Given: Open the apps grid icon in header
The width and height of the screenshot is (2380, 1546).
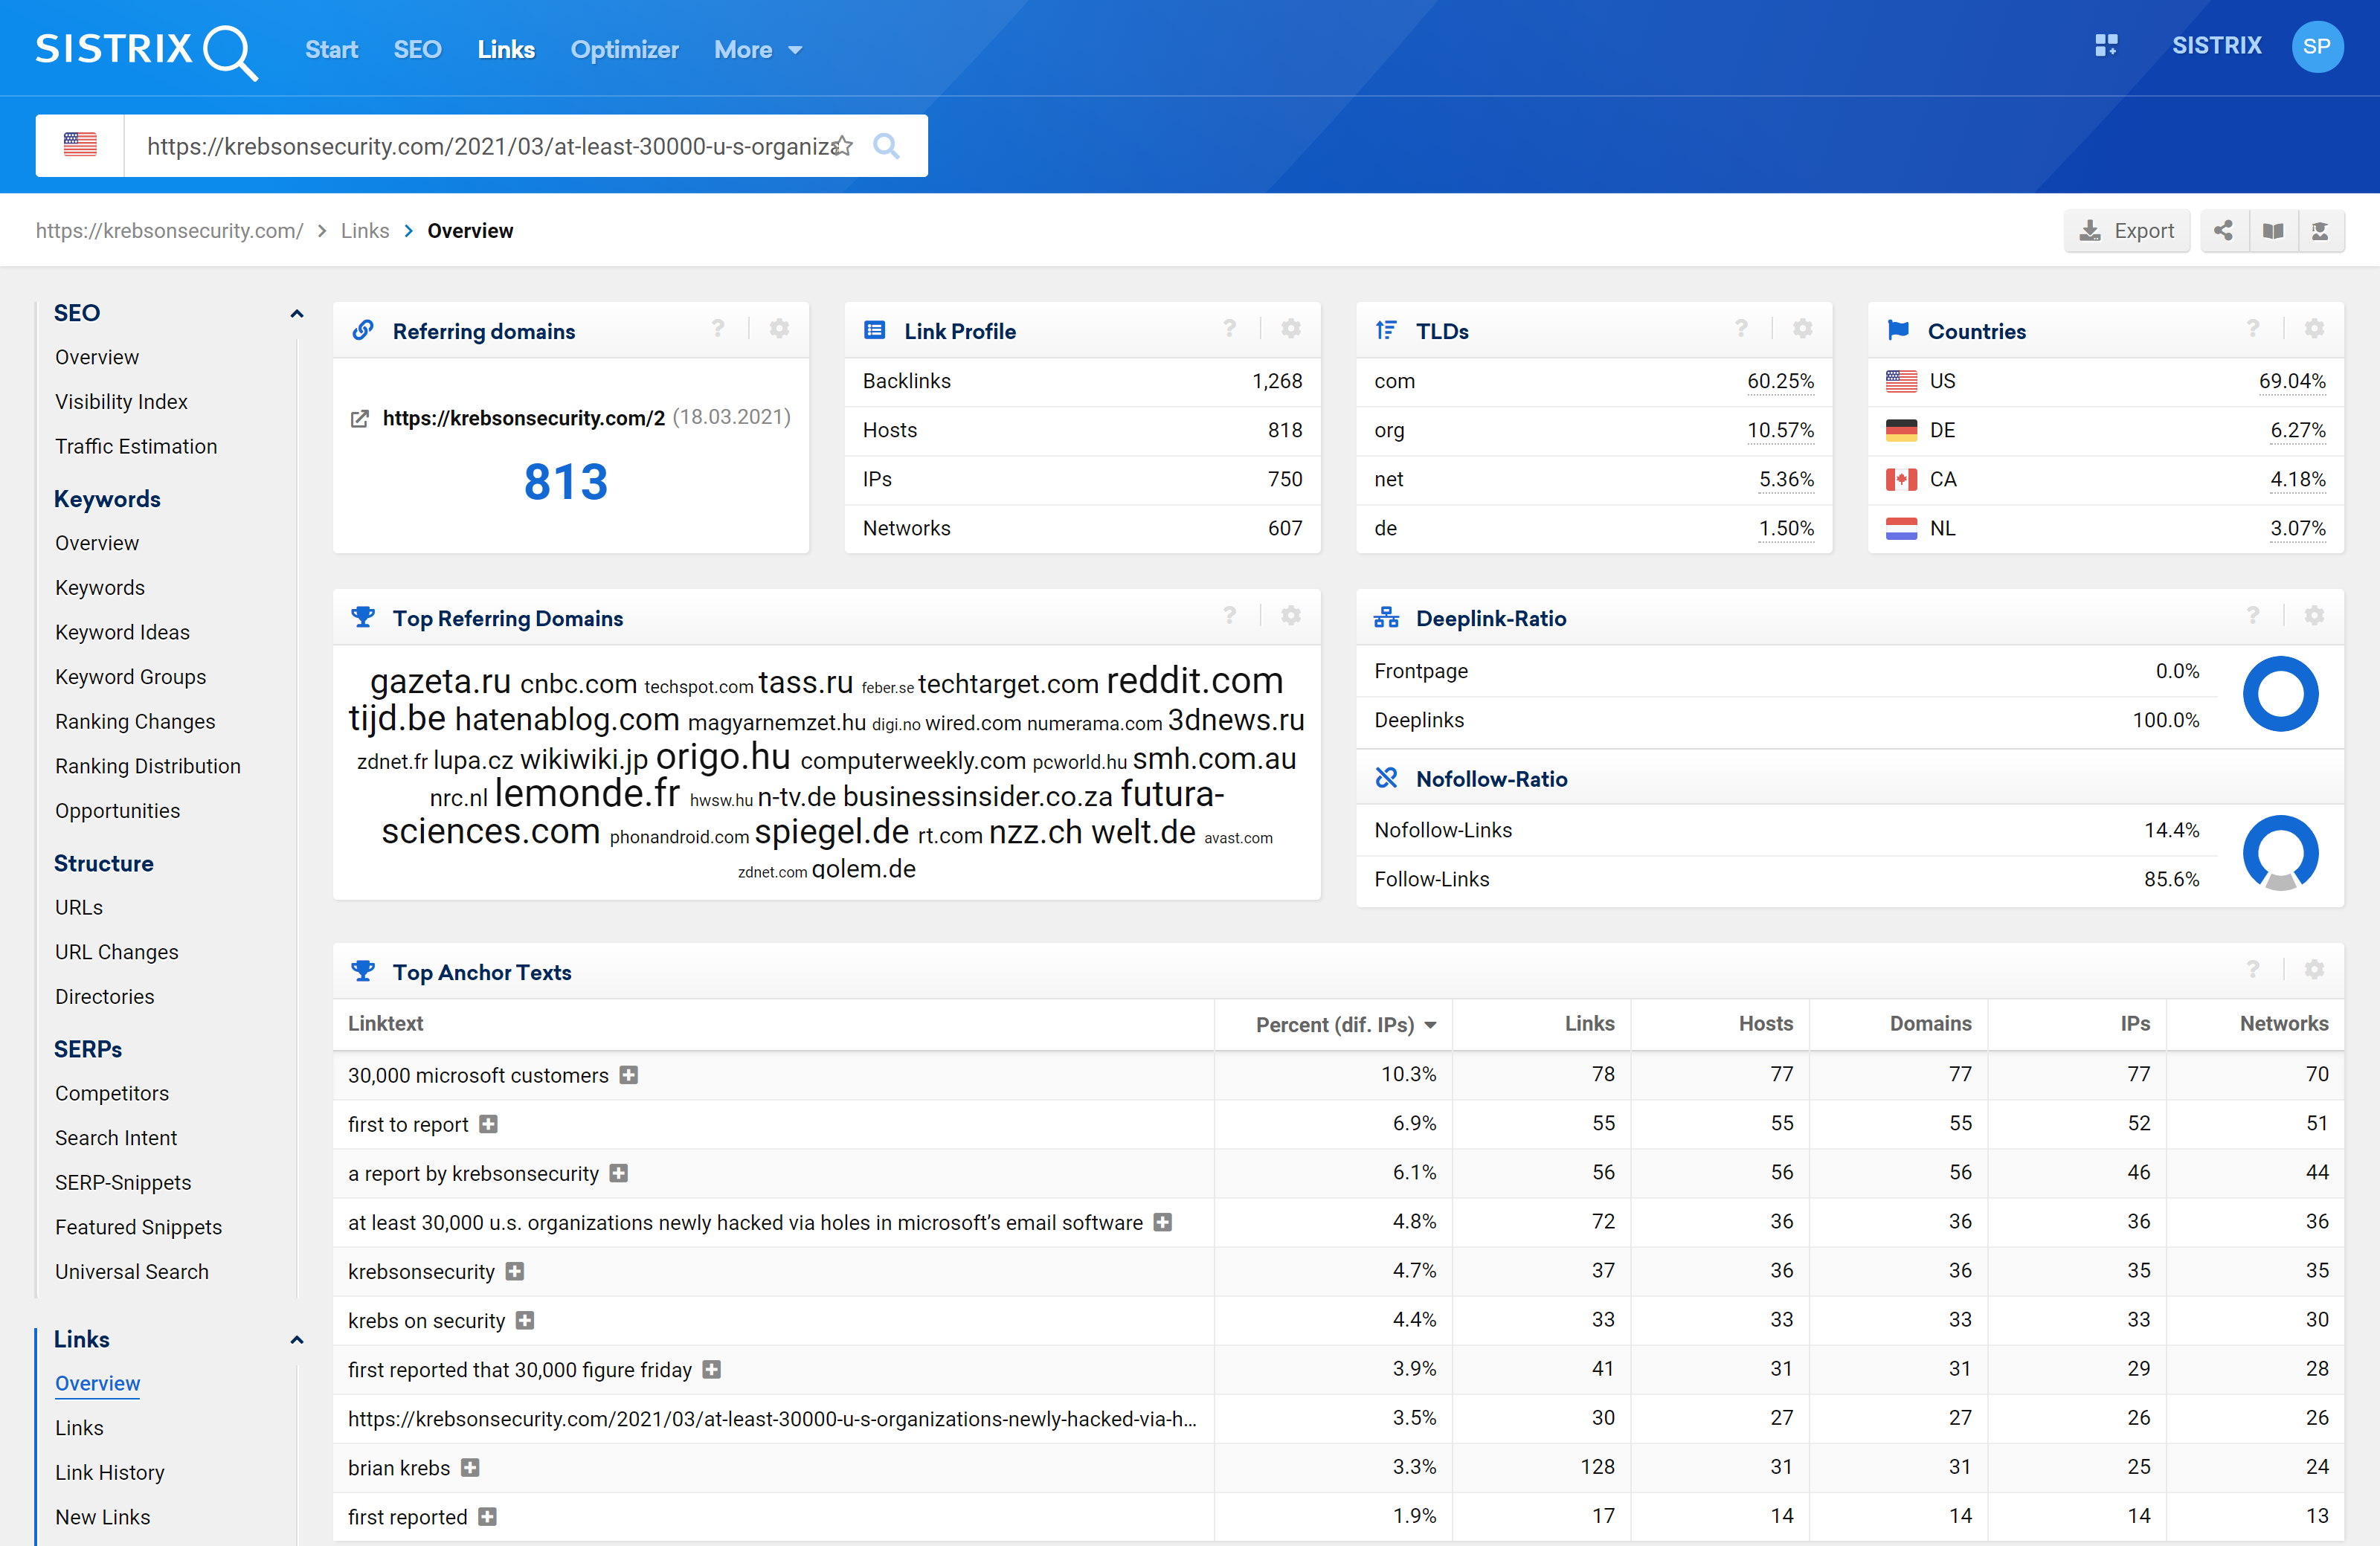Looking at the screenshot, I should [2106, 46].
